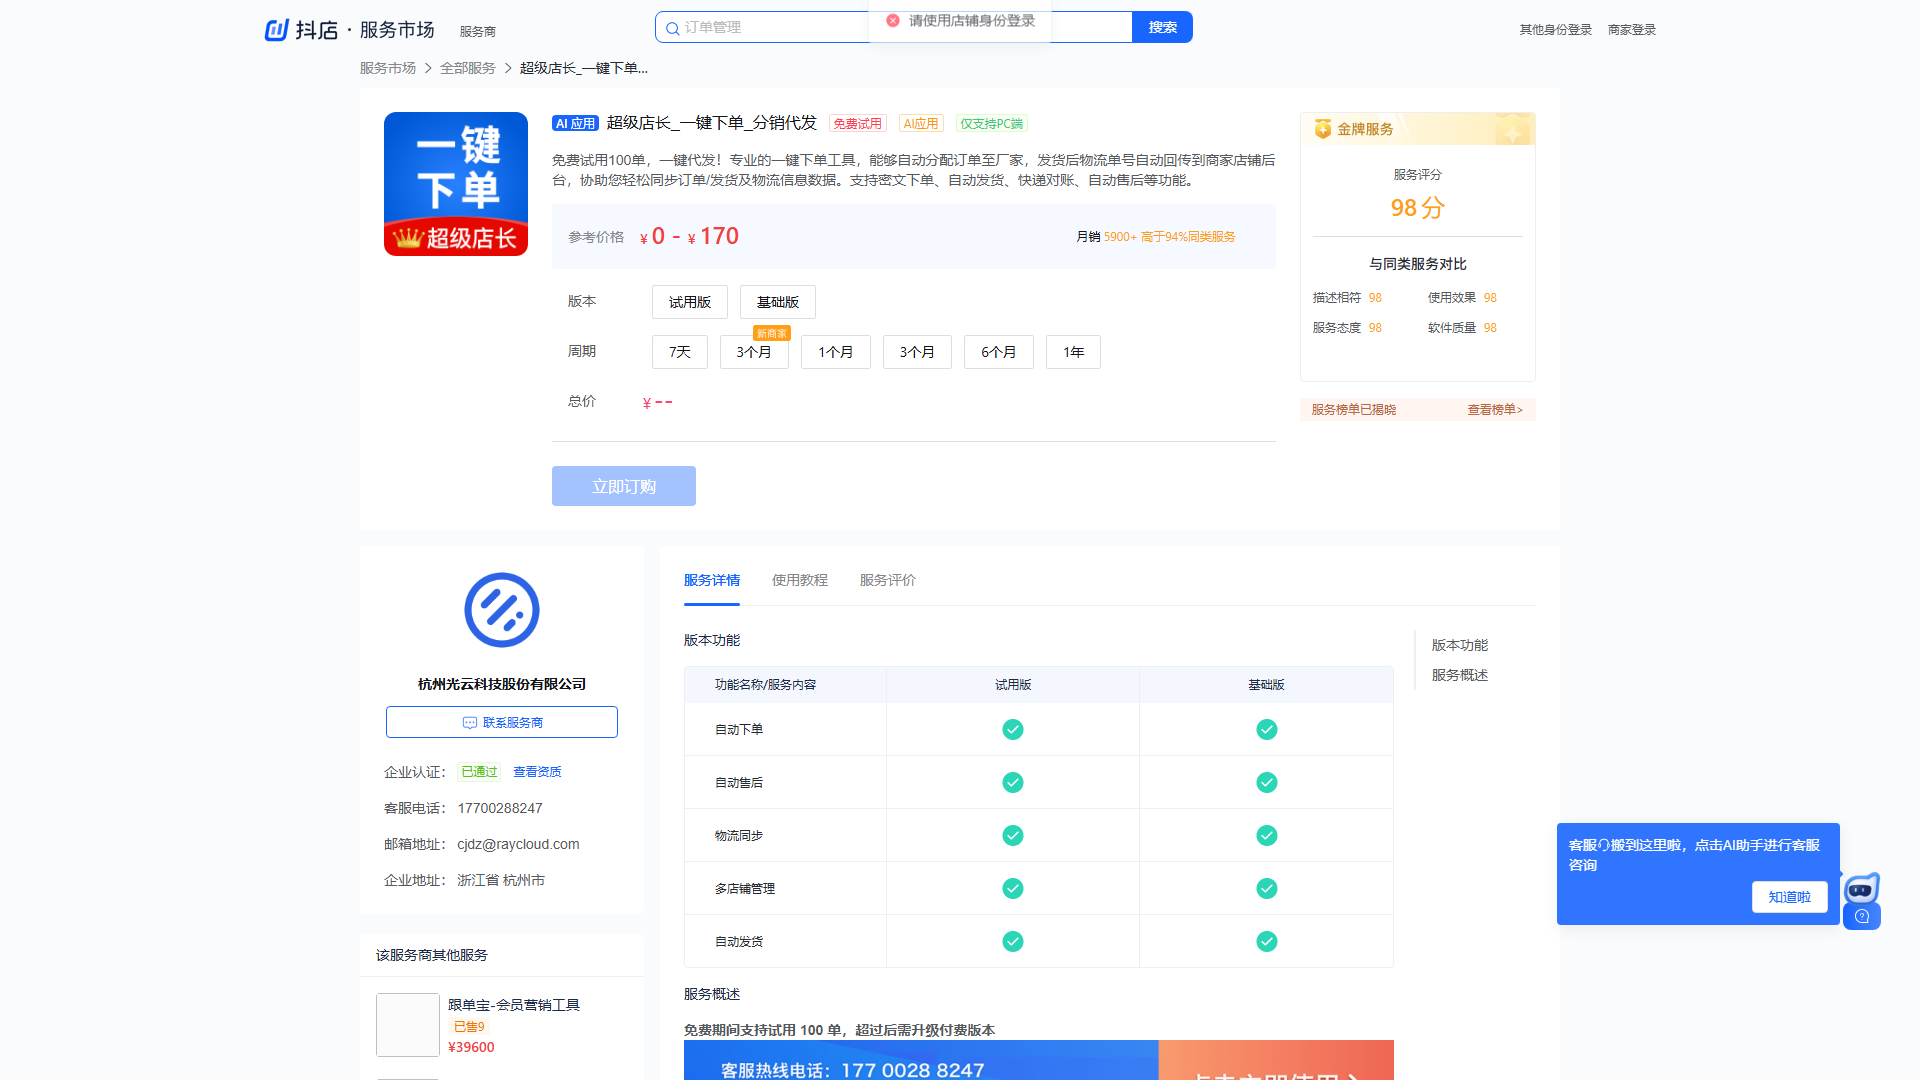Image resolution: width=1920 pixels, height=1080 pixels.
Task: Click the ¥39600 price text
Action: click(471, 1047)
